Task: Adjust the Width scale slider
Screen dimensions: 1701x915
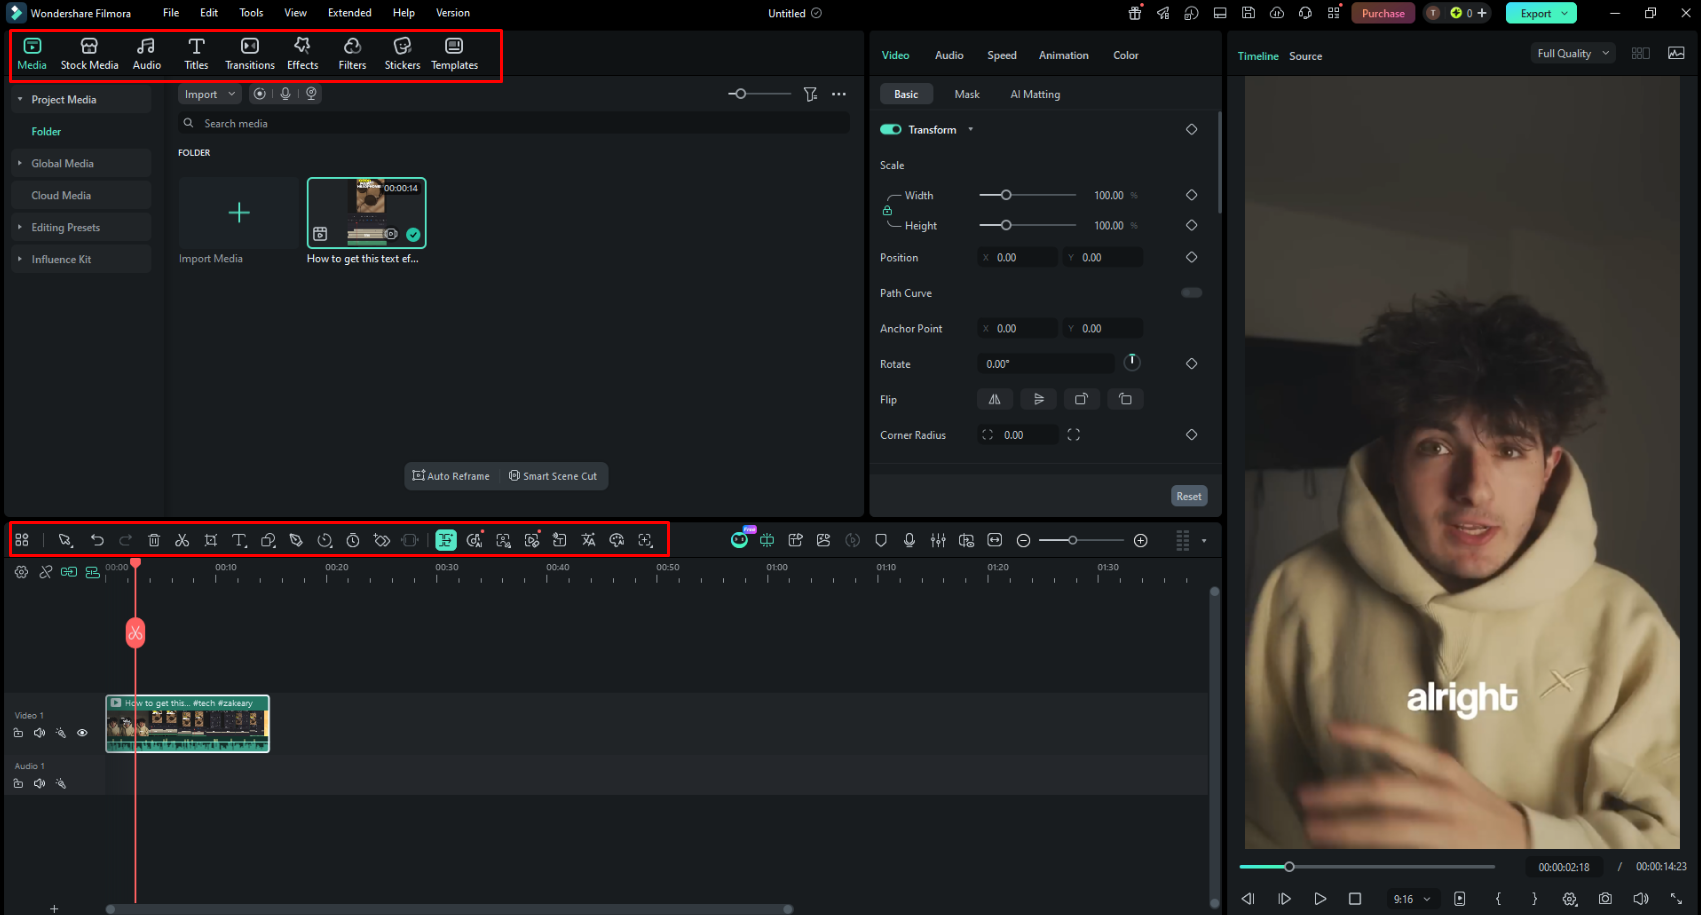Action: coord(1027,195)
